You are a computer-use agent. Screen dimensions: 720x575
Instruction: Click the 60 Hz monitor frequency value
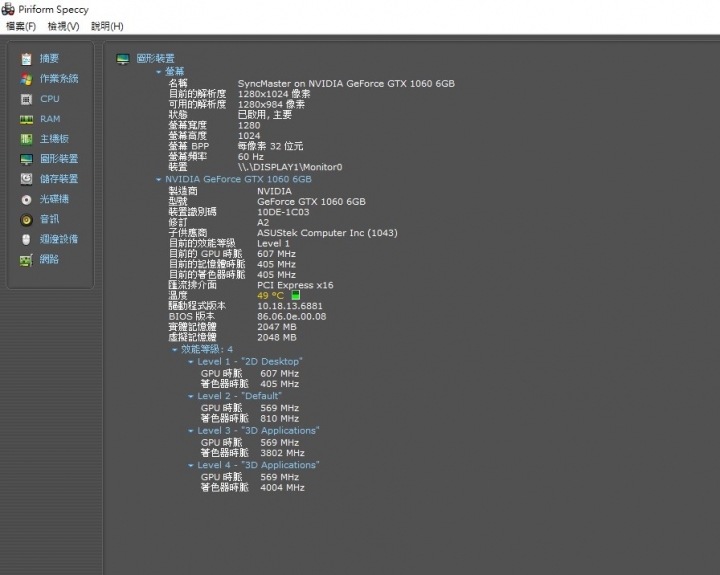[x=251, y=157]
